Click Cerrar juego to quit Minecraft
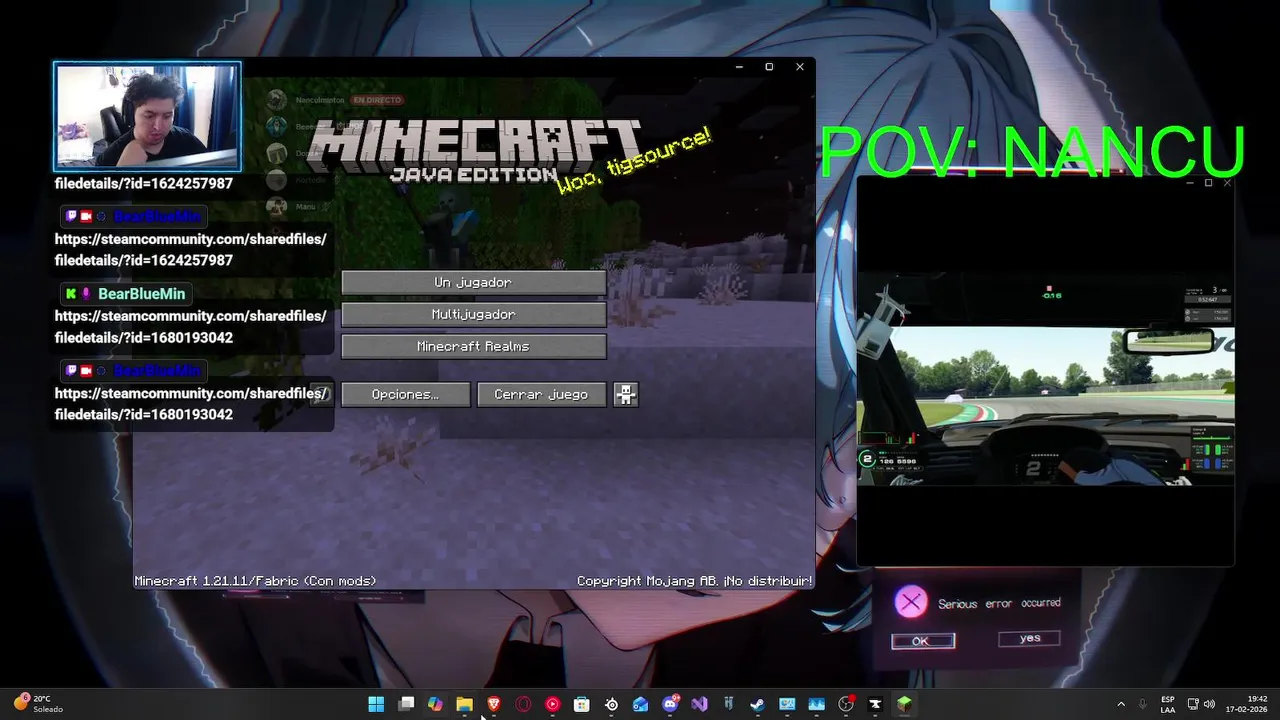1280x720 pixels. pyautogui.click(x=541, y=394)
